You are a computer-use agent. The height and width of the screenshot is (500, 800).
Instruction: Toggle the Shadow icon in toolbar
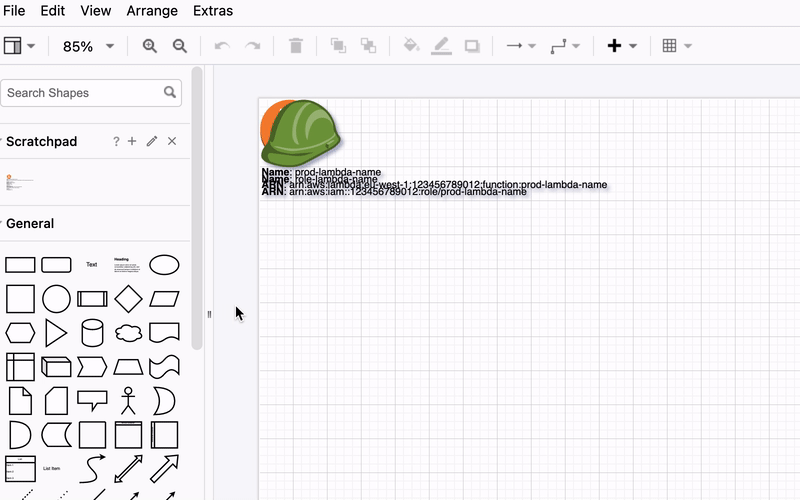472,46
